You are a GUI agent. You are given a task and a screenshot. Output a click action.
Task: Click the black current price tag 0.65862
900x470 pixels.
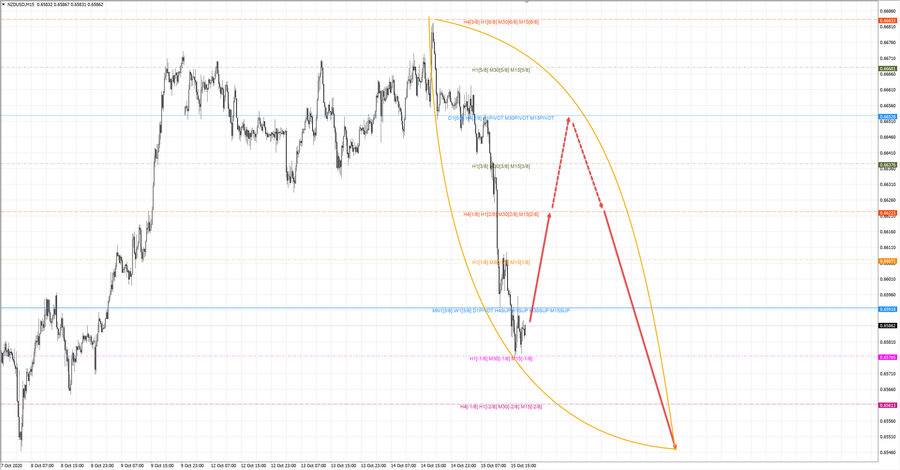click(x=887, y=326)
